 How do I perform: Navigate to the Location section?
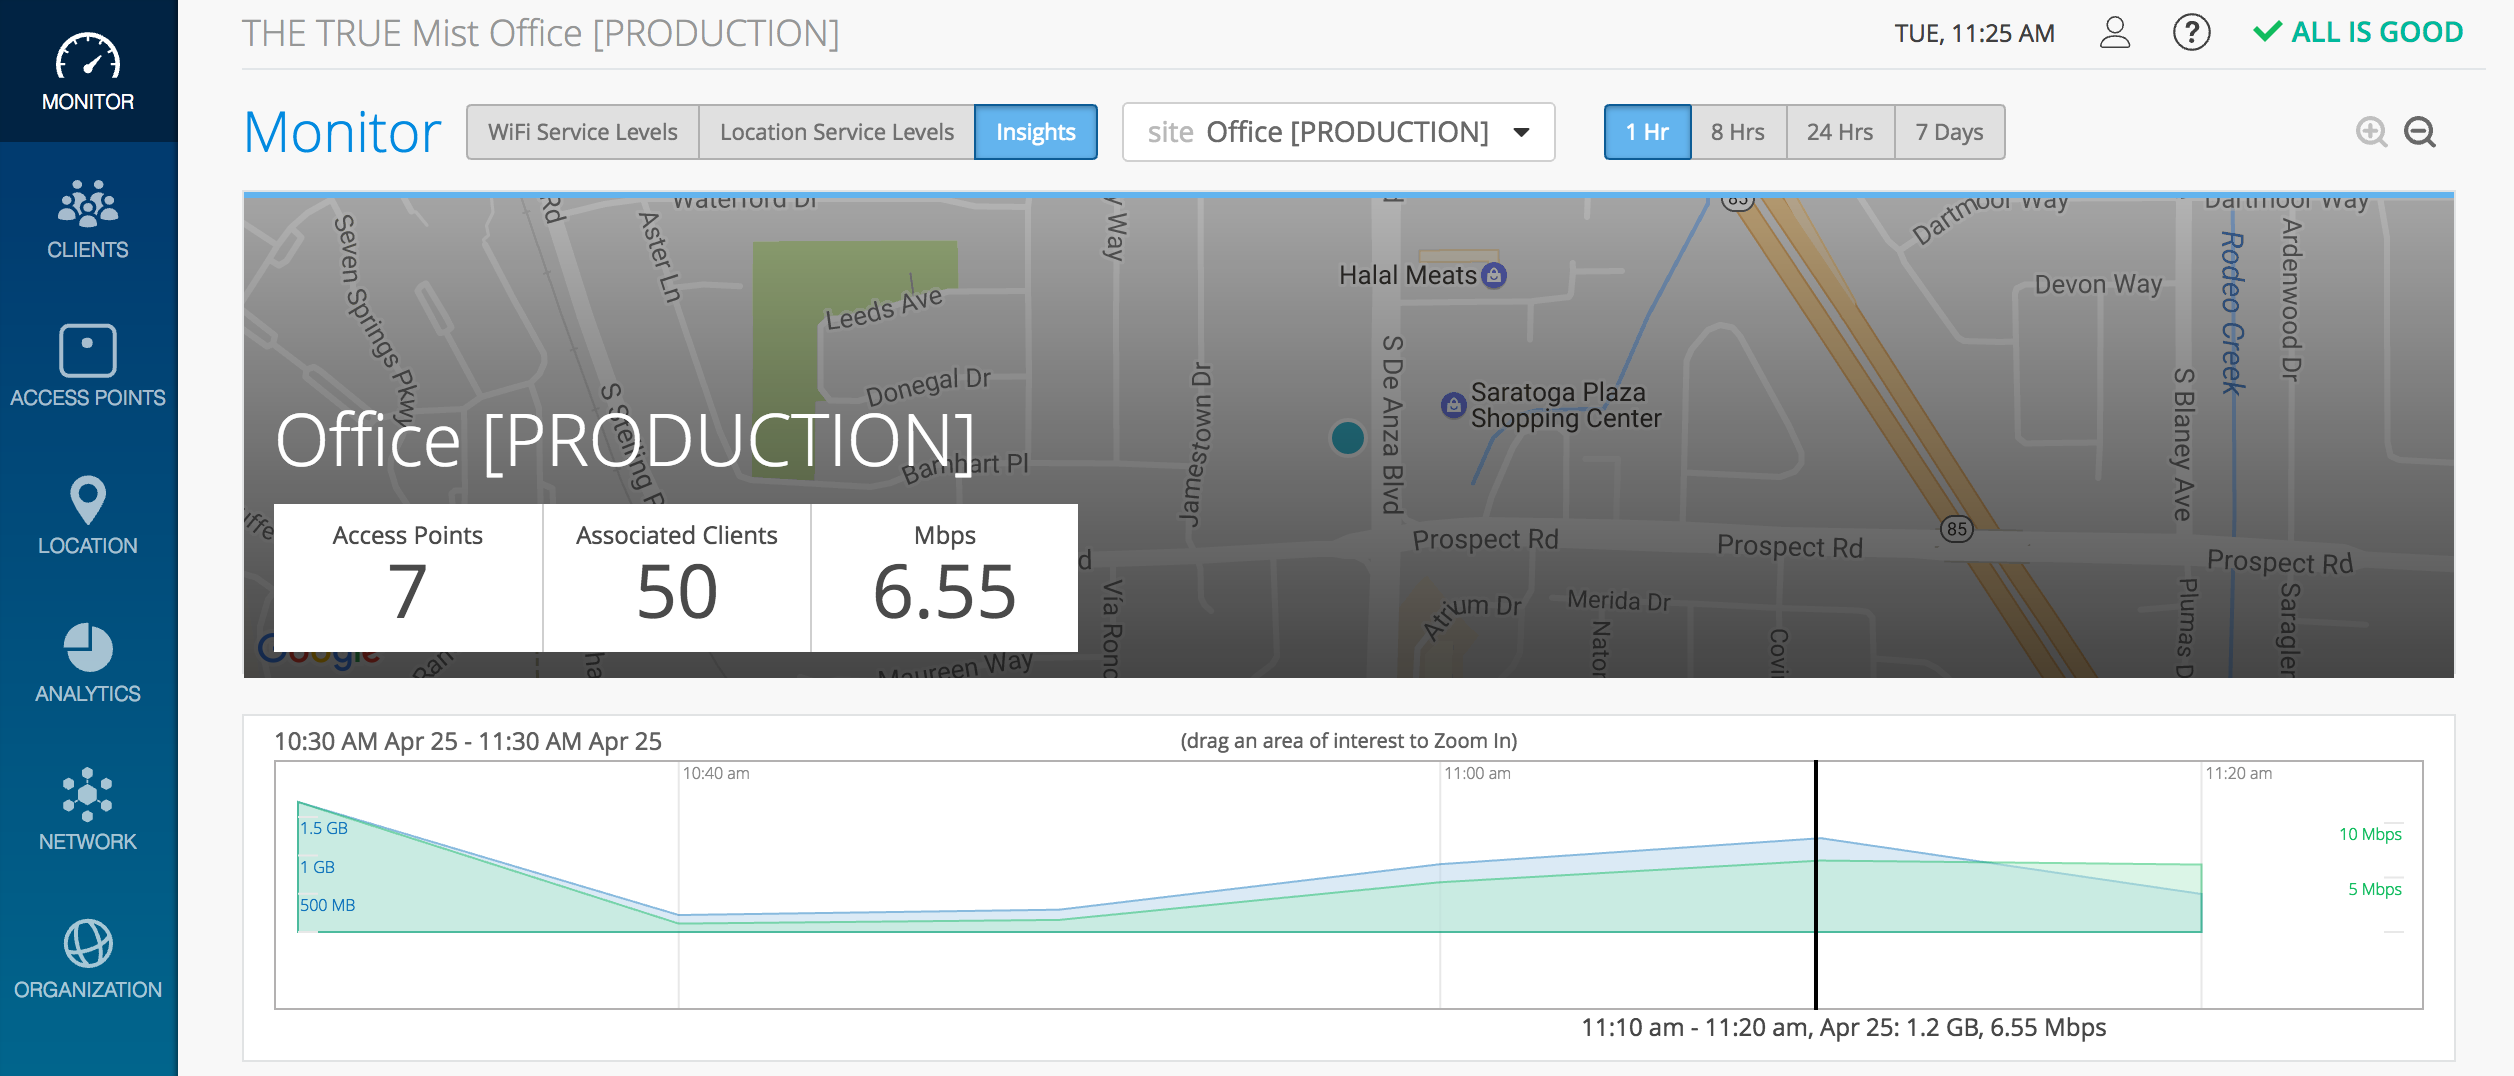click(x=88, y=515)
